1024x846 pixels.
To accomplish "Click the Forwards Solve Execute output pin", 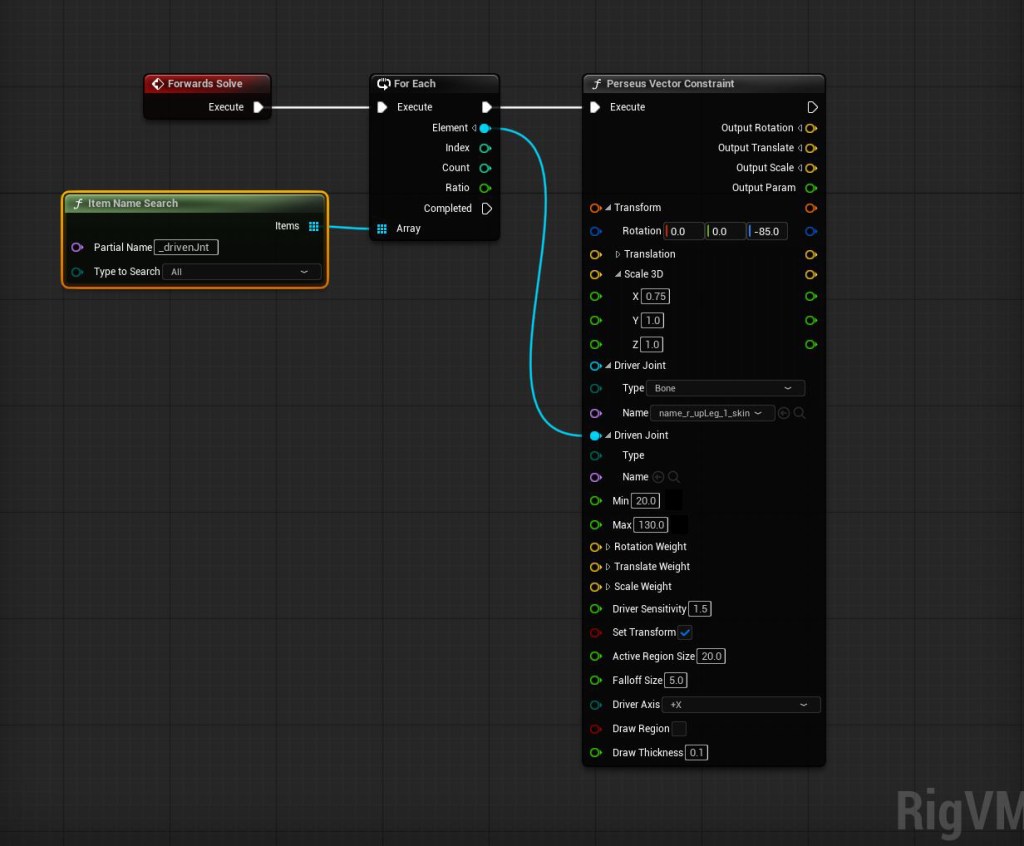I will tap(258, 107).
